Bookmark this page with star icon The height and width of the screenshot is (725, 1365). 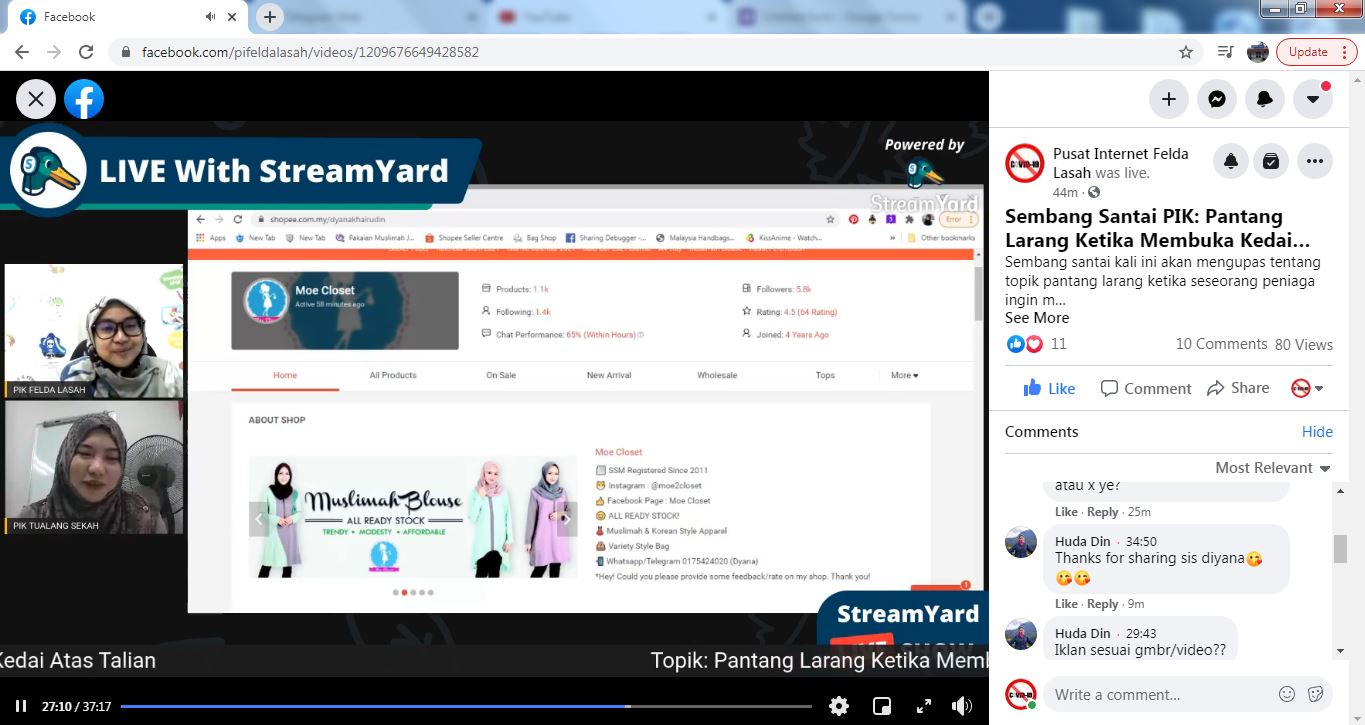(1186, 52)
